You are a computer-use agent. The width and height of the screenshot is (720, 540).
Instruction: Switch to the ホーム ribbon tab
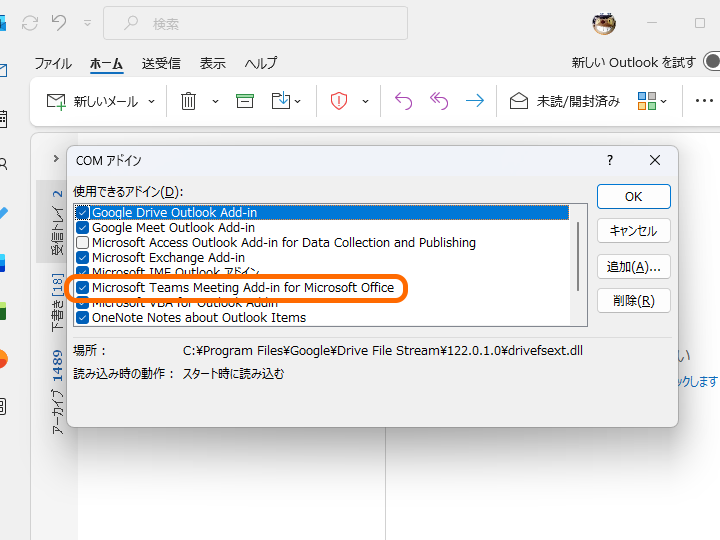tap(106, 63)
